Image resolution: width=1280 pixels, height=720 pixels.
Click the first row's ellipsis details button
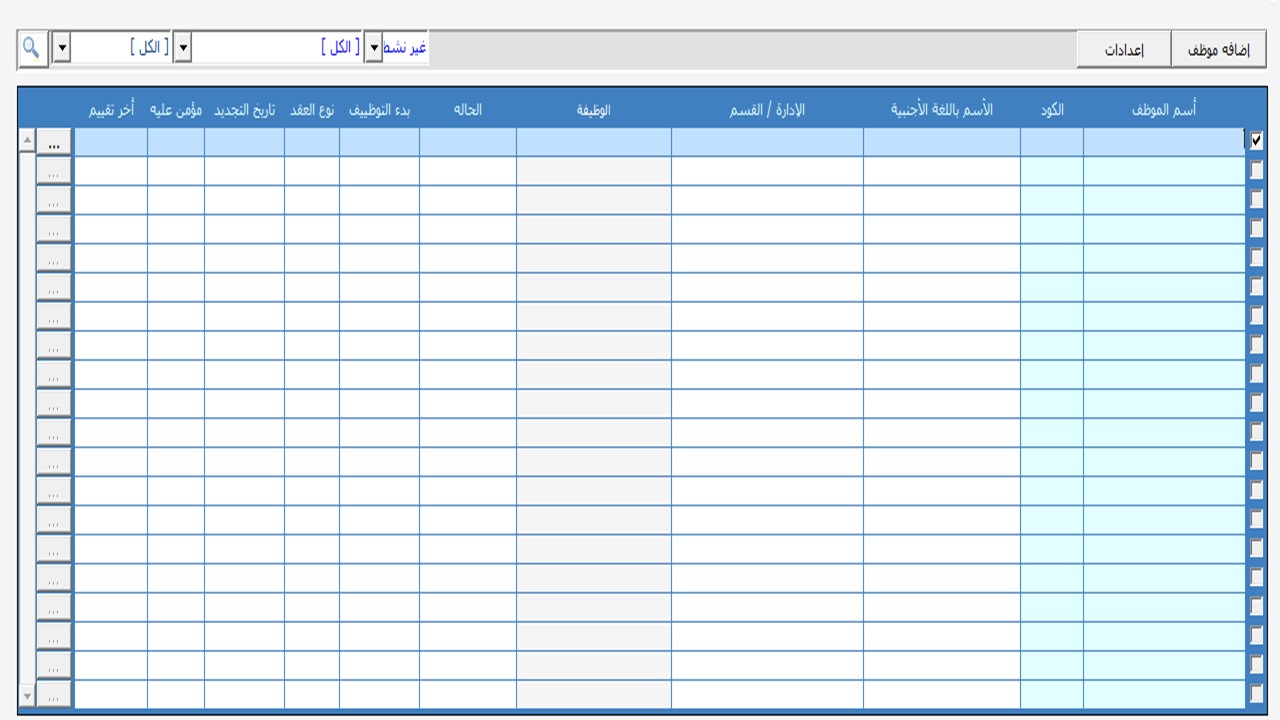coord(54,143)
